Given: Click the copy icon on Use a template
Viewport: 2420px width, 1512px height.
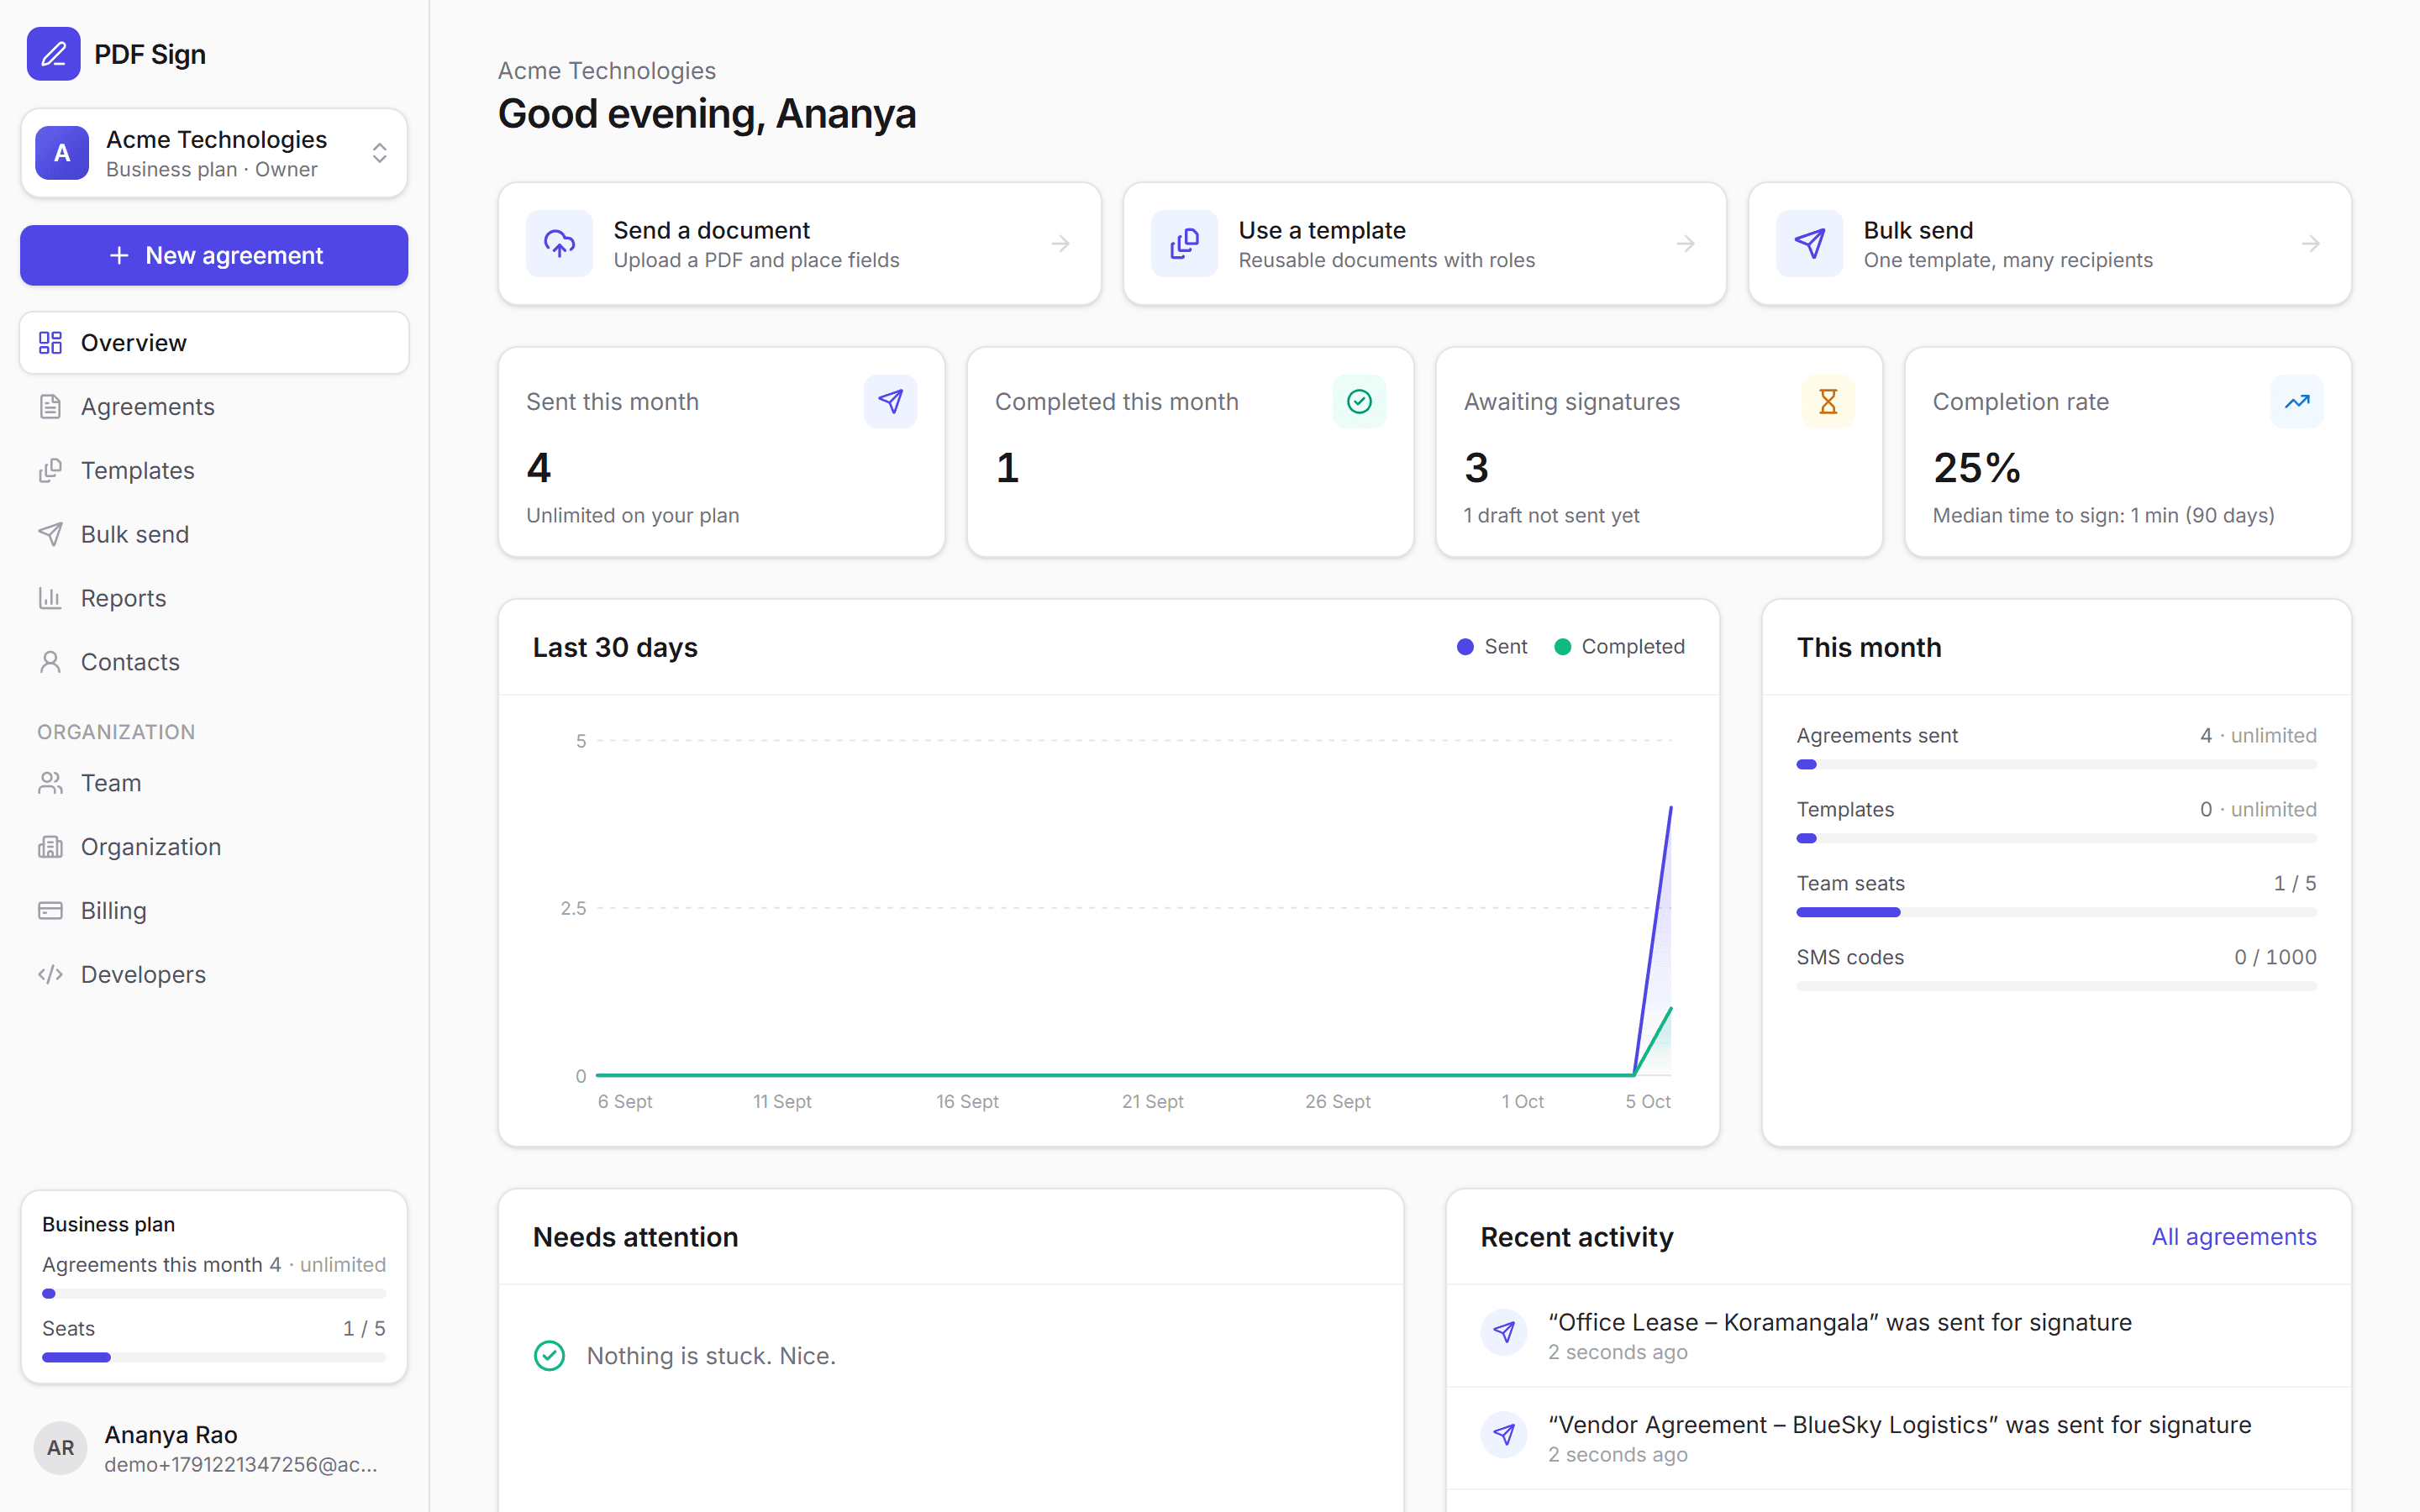Looking at the screenshot, I should pyautogui.click(x=1185, y=244).
